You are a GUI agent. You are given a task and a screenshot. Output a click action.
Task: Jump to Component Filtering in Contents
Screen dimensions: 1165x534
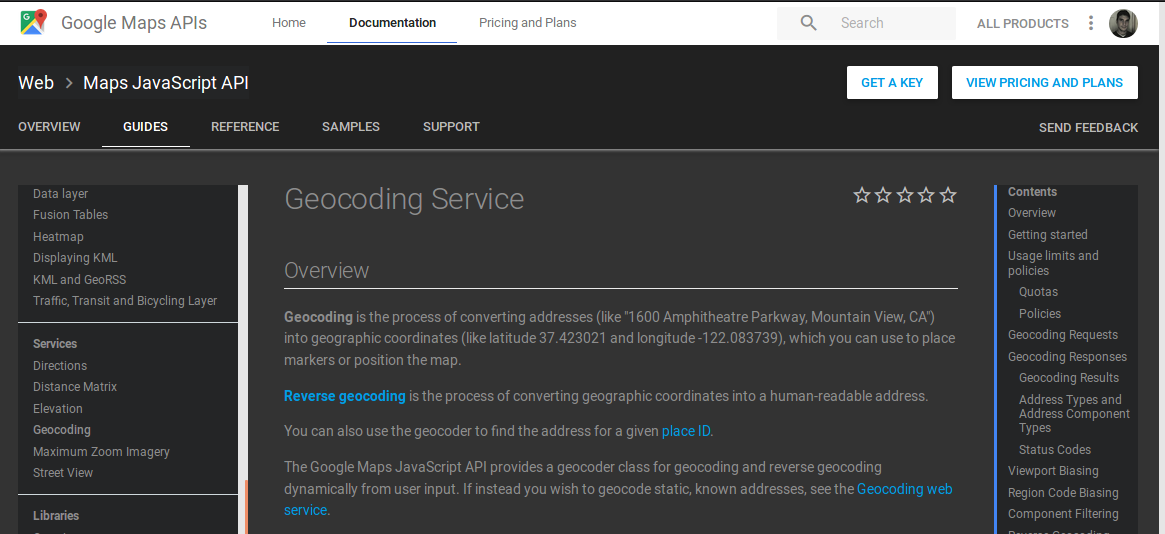pyautogui.click(x=1062, y=514)
